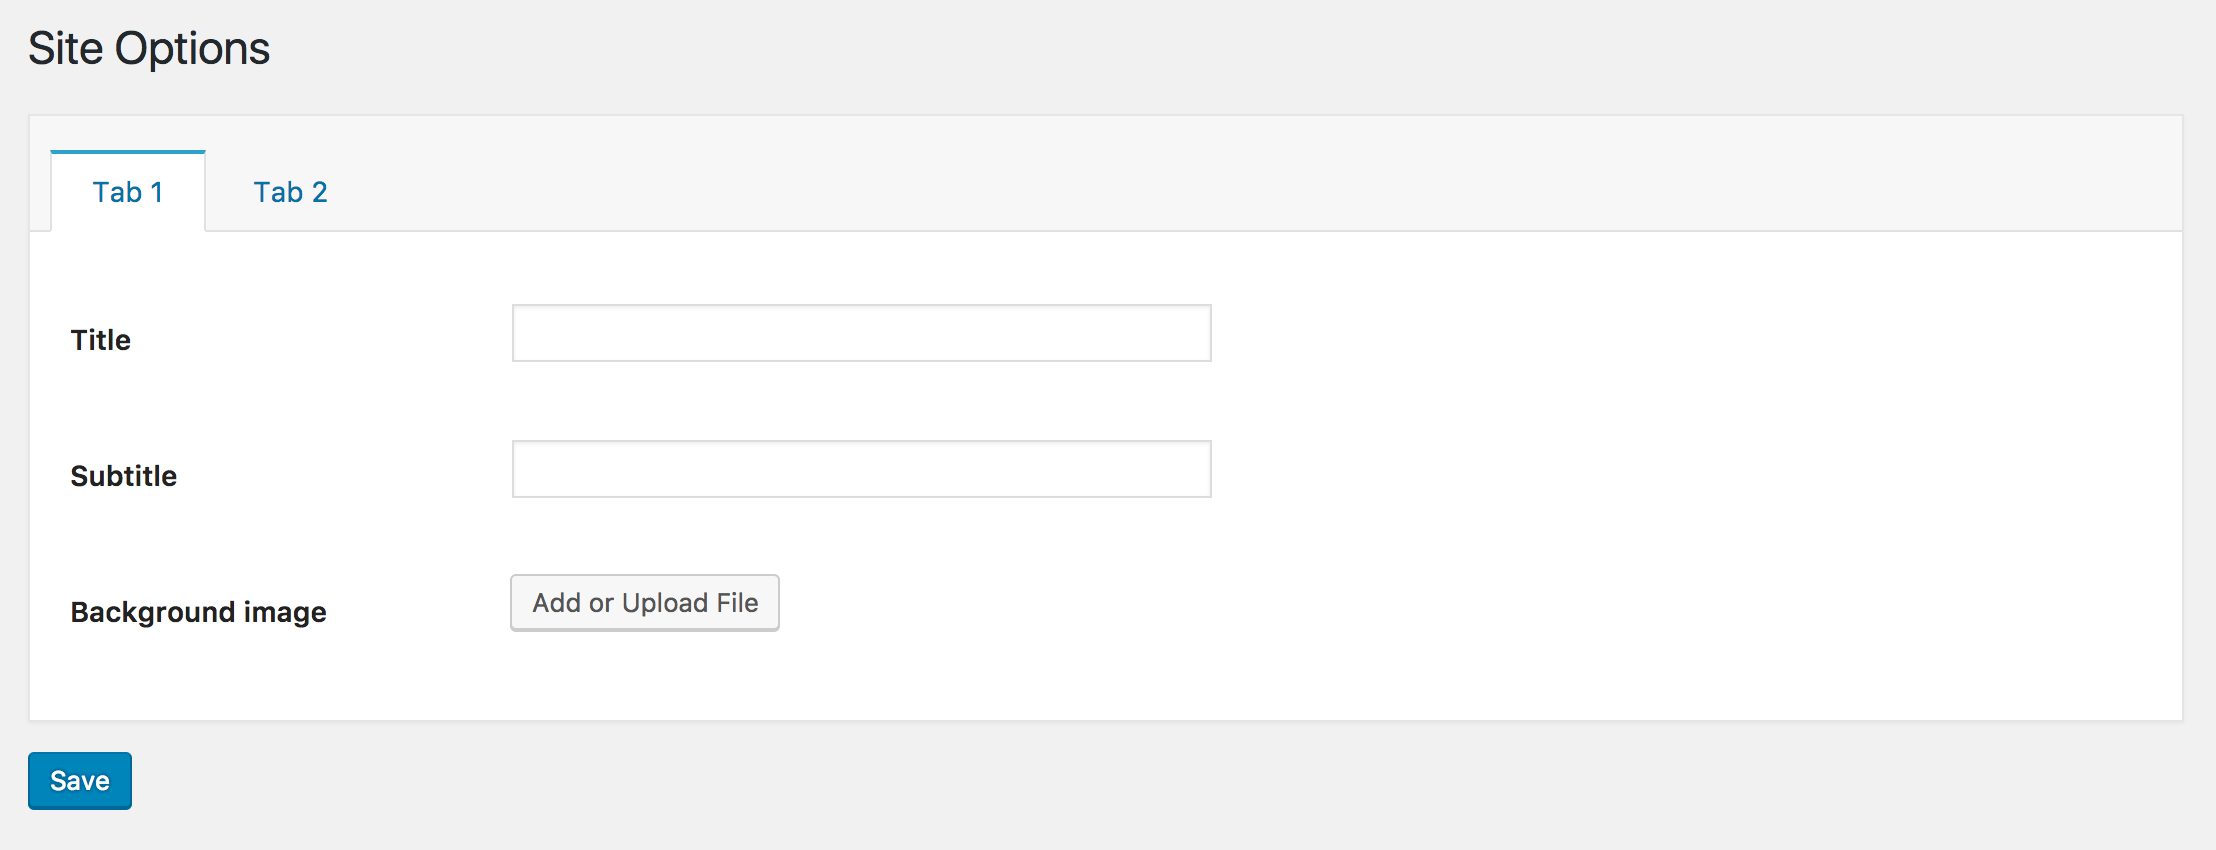Click the Background image label
Screen dimensions: 2216x850
click(x=198, y=612)
